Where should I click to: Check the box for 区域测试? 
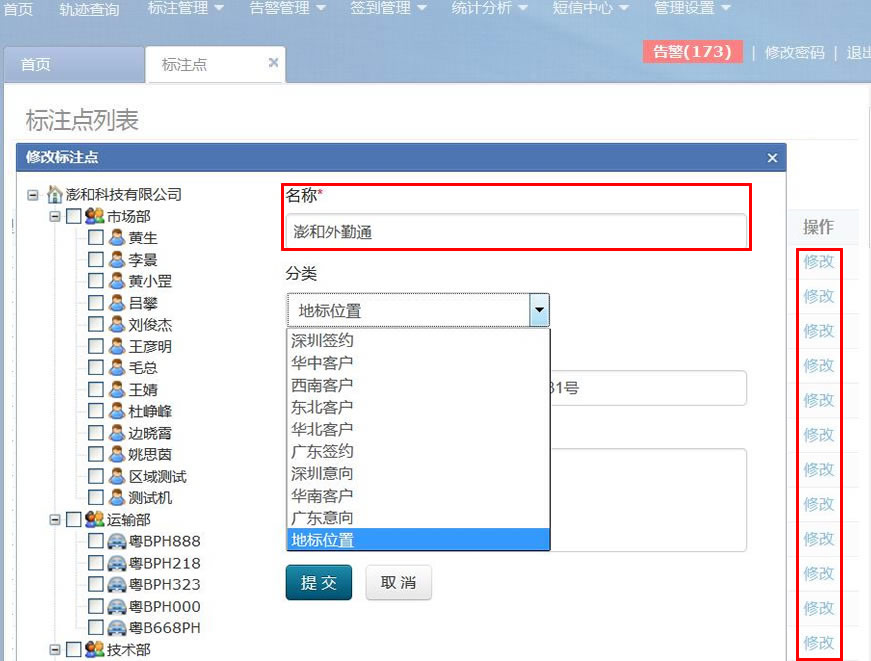(96, 476)
